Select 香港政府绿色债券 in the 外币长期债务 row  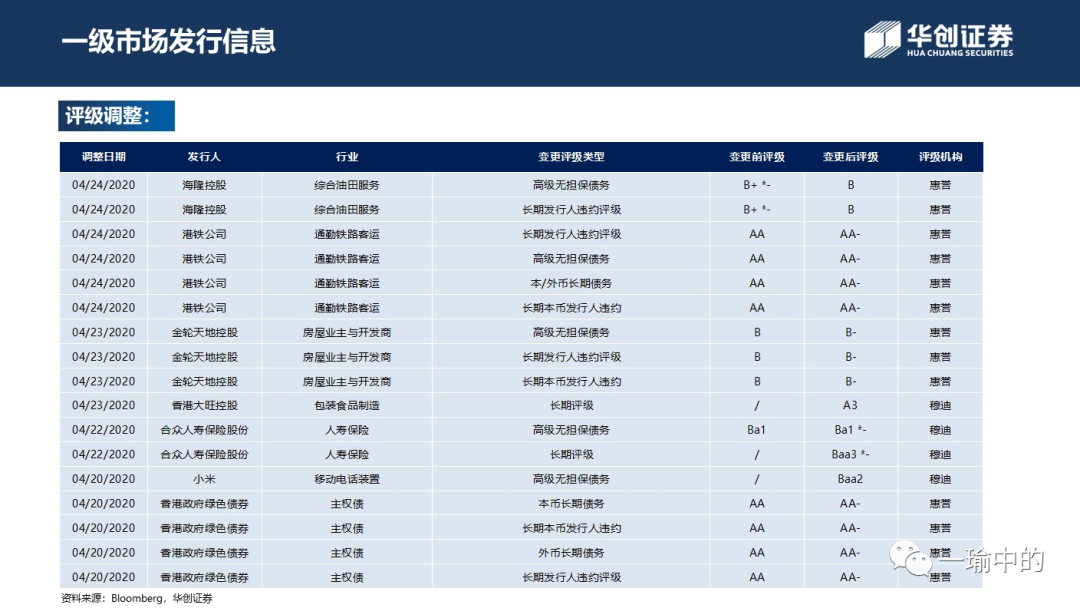205,553
